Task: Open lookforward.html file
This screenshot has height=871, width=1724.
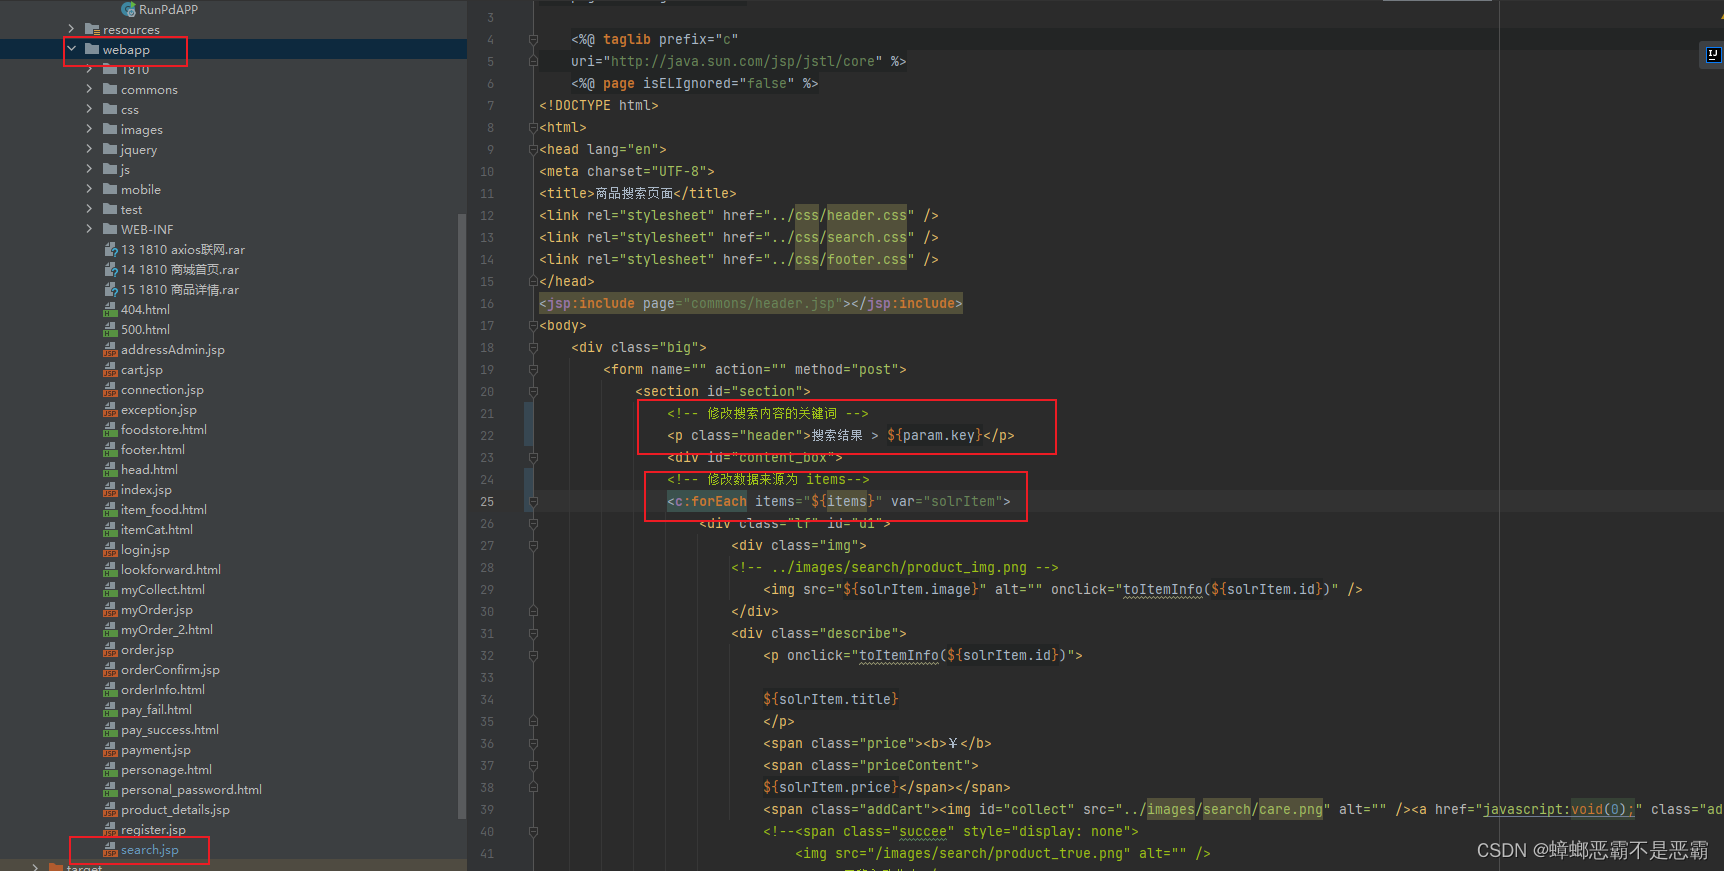Action: click(x=171, y=569)
